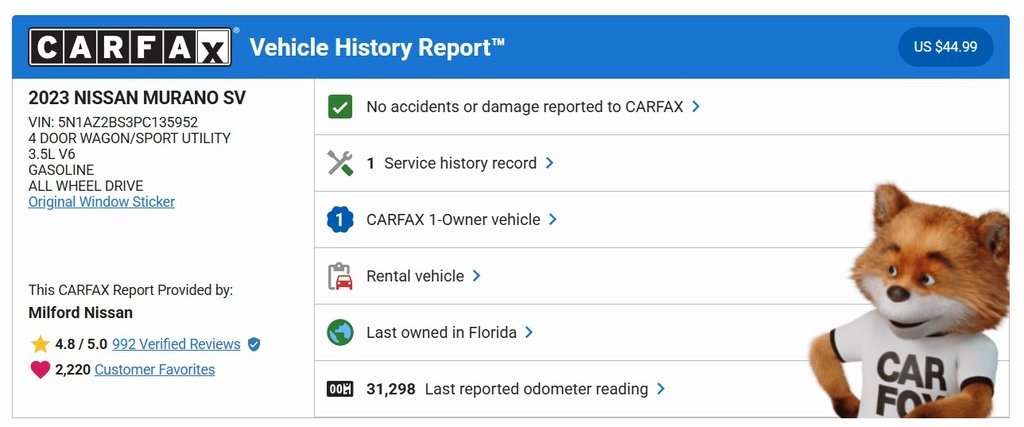Click the CARFAX logo

[x=131, y=46]
